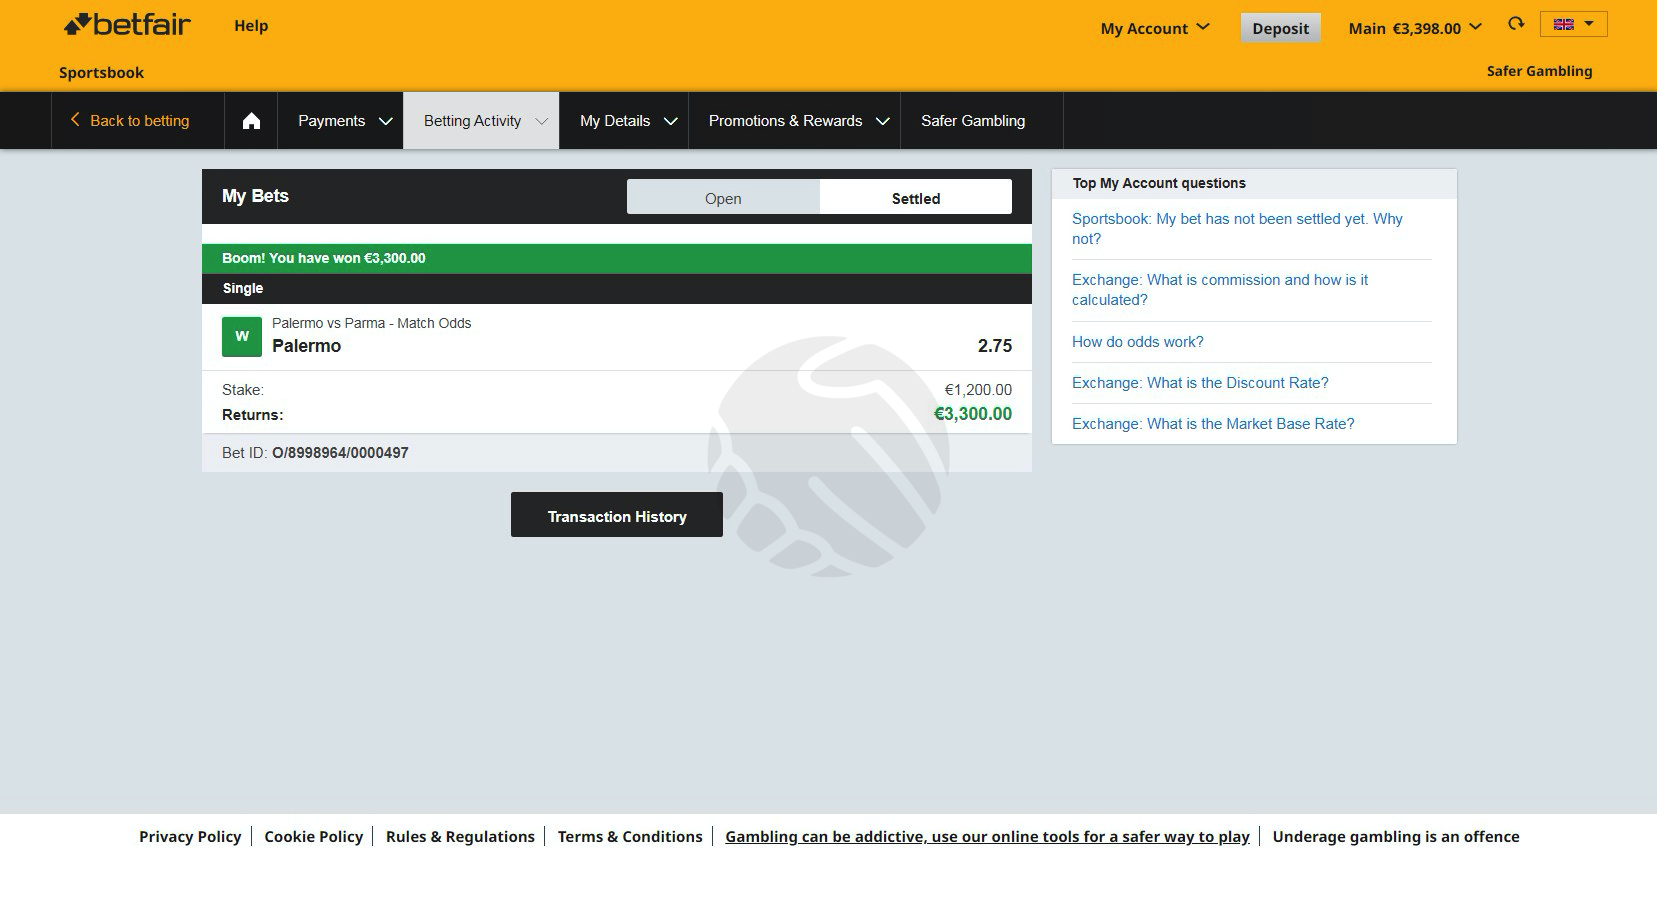This screenshot has height=913, width=1657.
Task: Expand the Main €3,398.00 balance dropdown
Action: tap(1415, 28)
